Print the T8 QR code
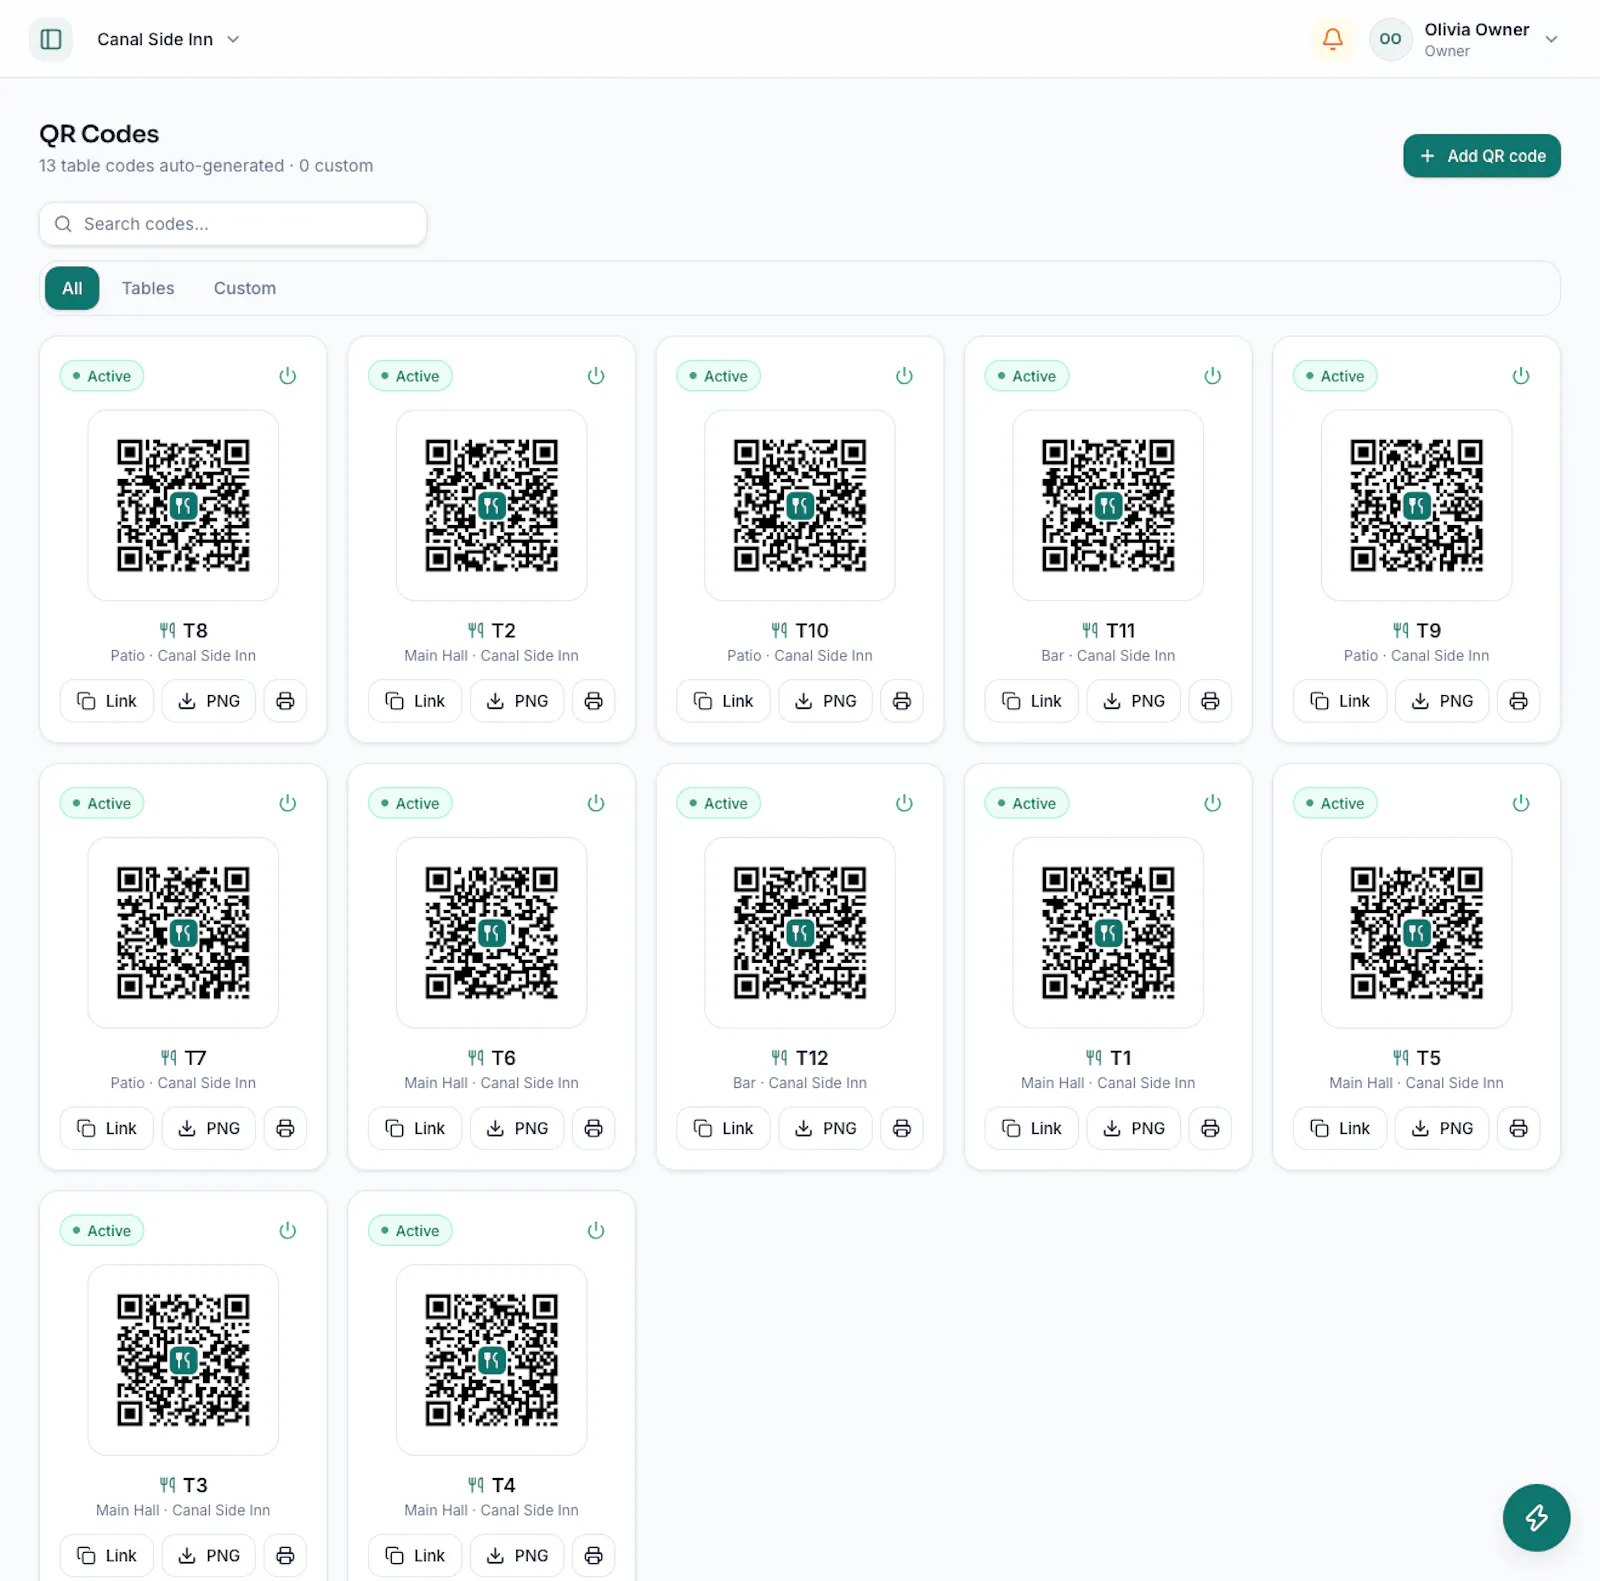Screen dimensions: 1600x1581 tap(285, 701)
